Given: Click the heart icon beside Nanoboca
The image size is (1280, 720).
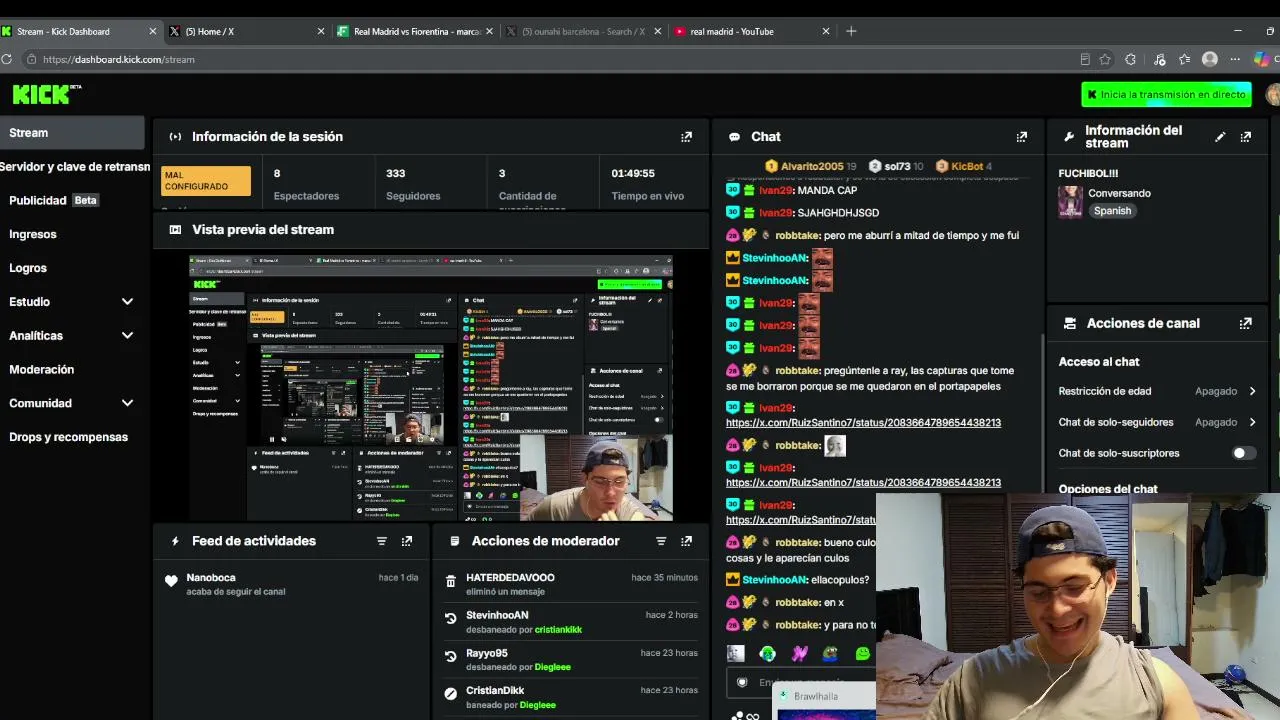Looking at the screenshot, I should 171,581.
